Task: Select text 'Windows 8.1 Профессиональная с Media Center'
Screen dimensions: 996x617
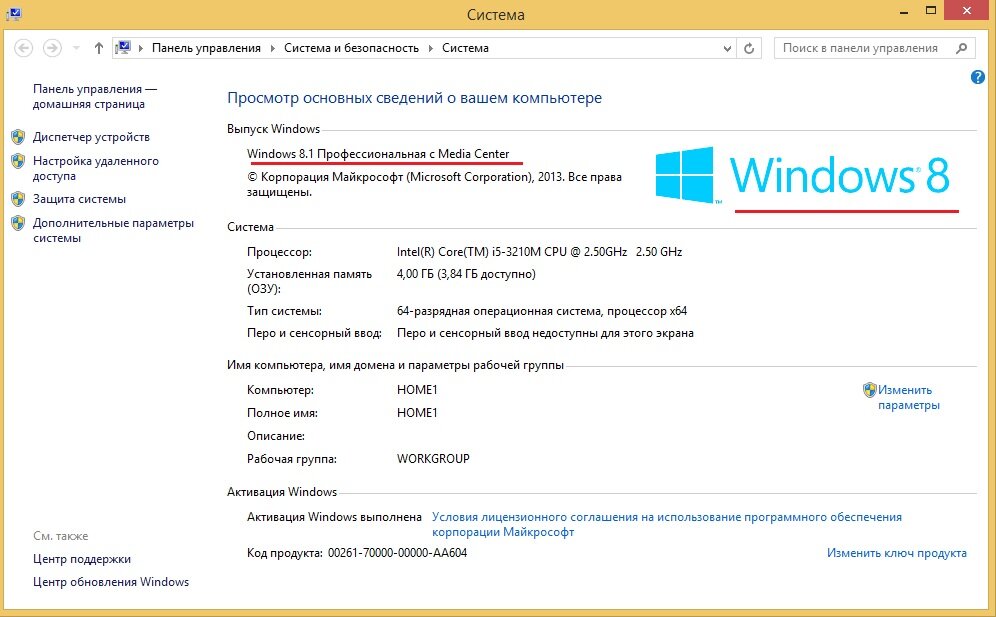Action: pos(378,154)
